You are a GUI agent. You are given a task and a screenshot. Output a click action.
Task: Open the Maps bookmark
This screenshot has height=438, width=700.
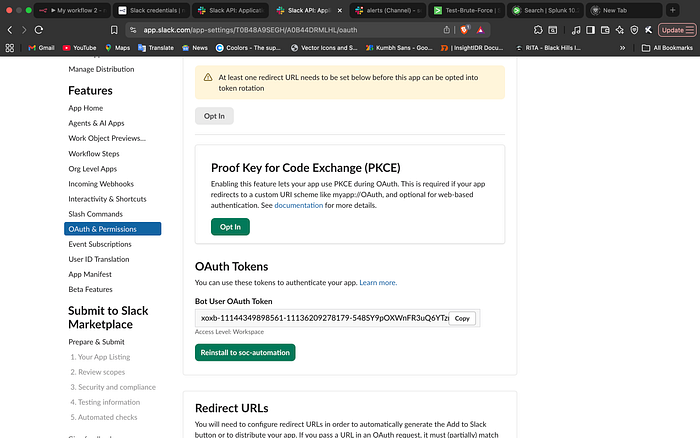[117, 48]
